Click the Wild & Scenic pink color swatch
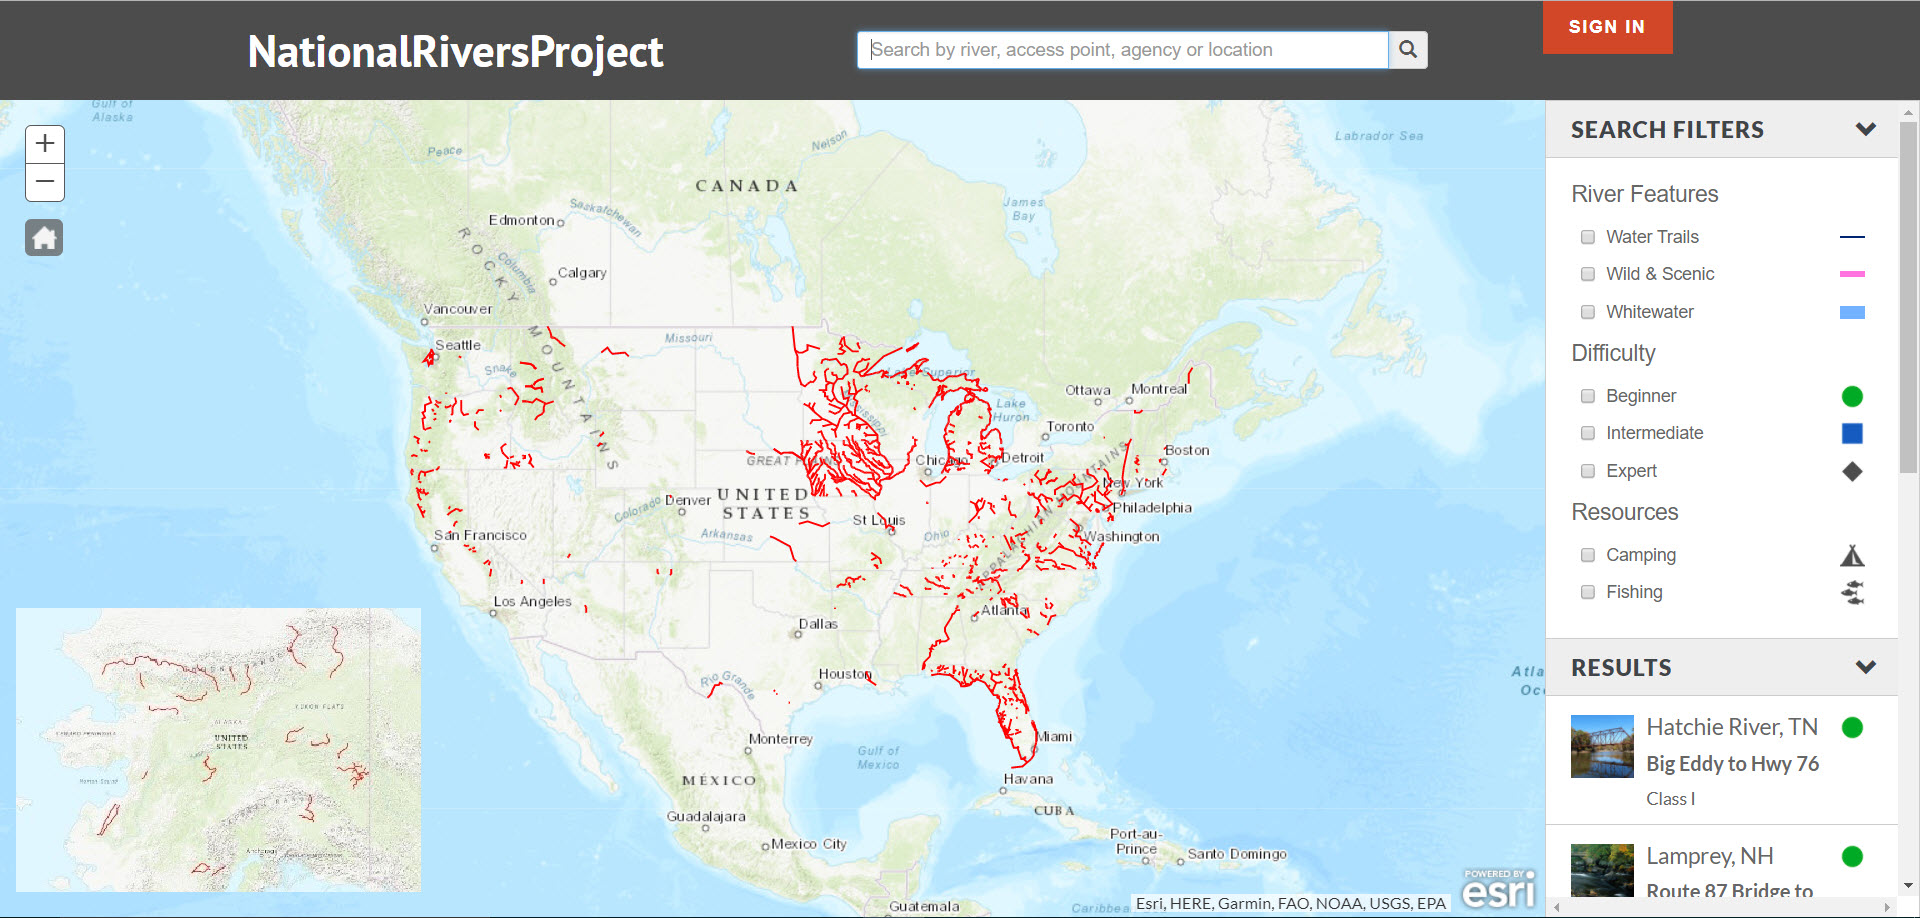 tap(1852, 274)
